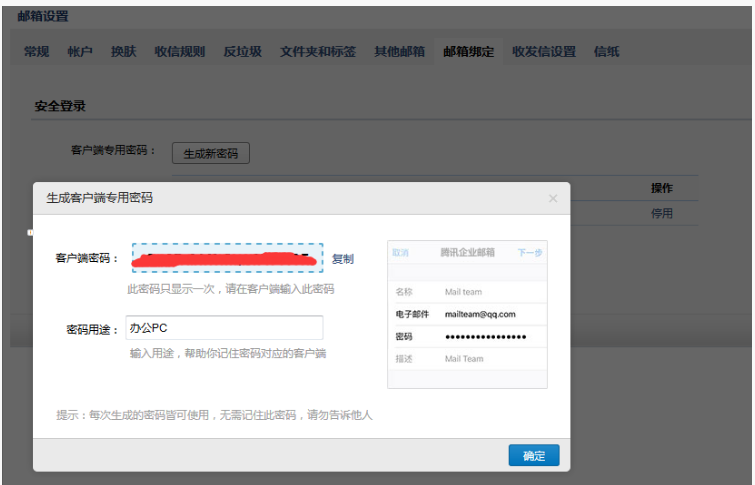Select the 反垃圾 tab

coord(242,52)
